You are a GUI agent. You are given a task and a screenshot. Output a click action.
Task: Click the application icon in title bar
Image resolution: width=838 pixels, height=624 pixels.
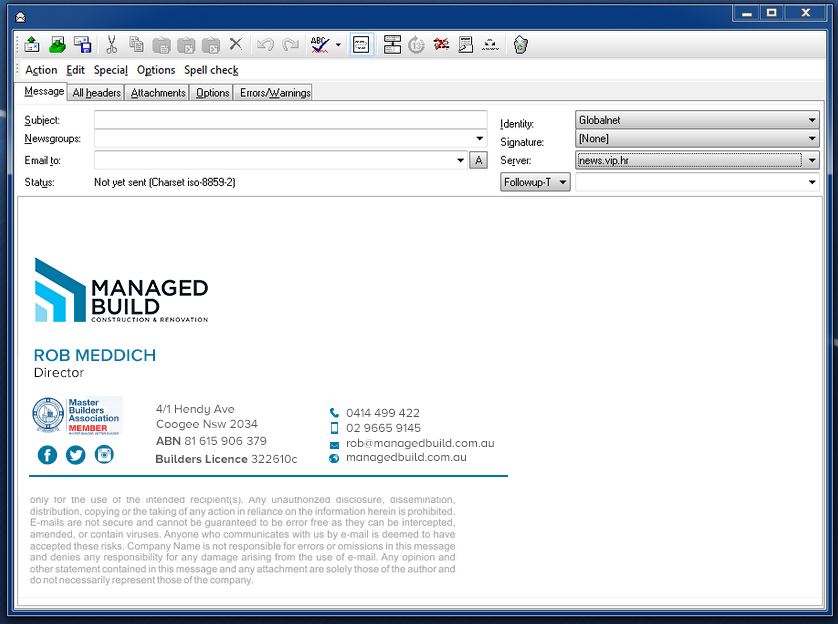click(x=20, y=18)
